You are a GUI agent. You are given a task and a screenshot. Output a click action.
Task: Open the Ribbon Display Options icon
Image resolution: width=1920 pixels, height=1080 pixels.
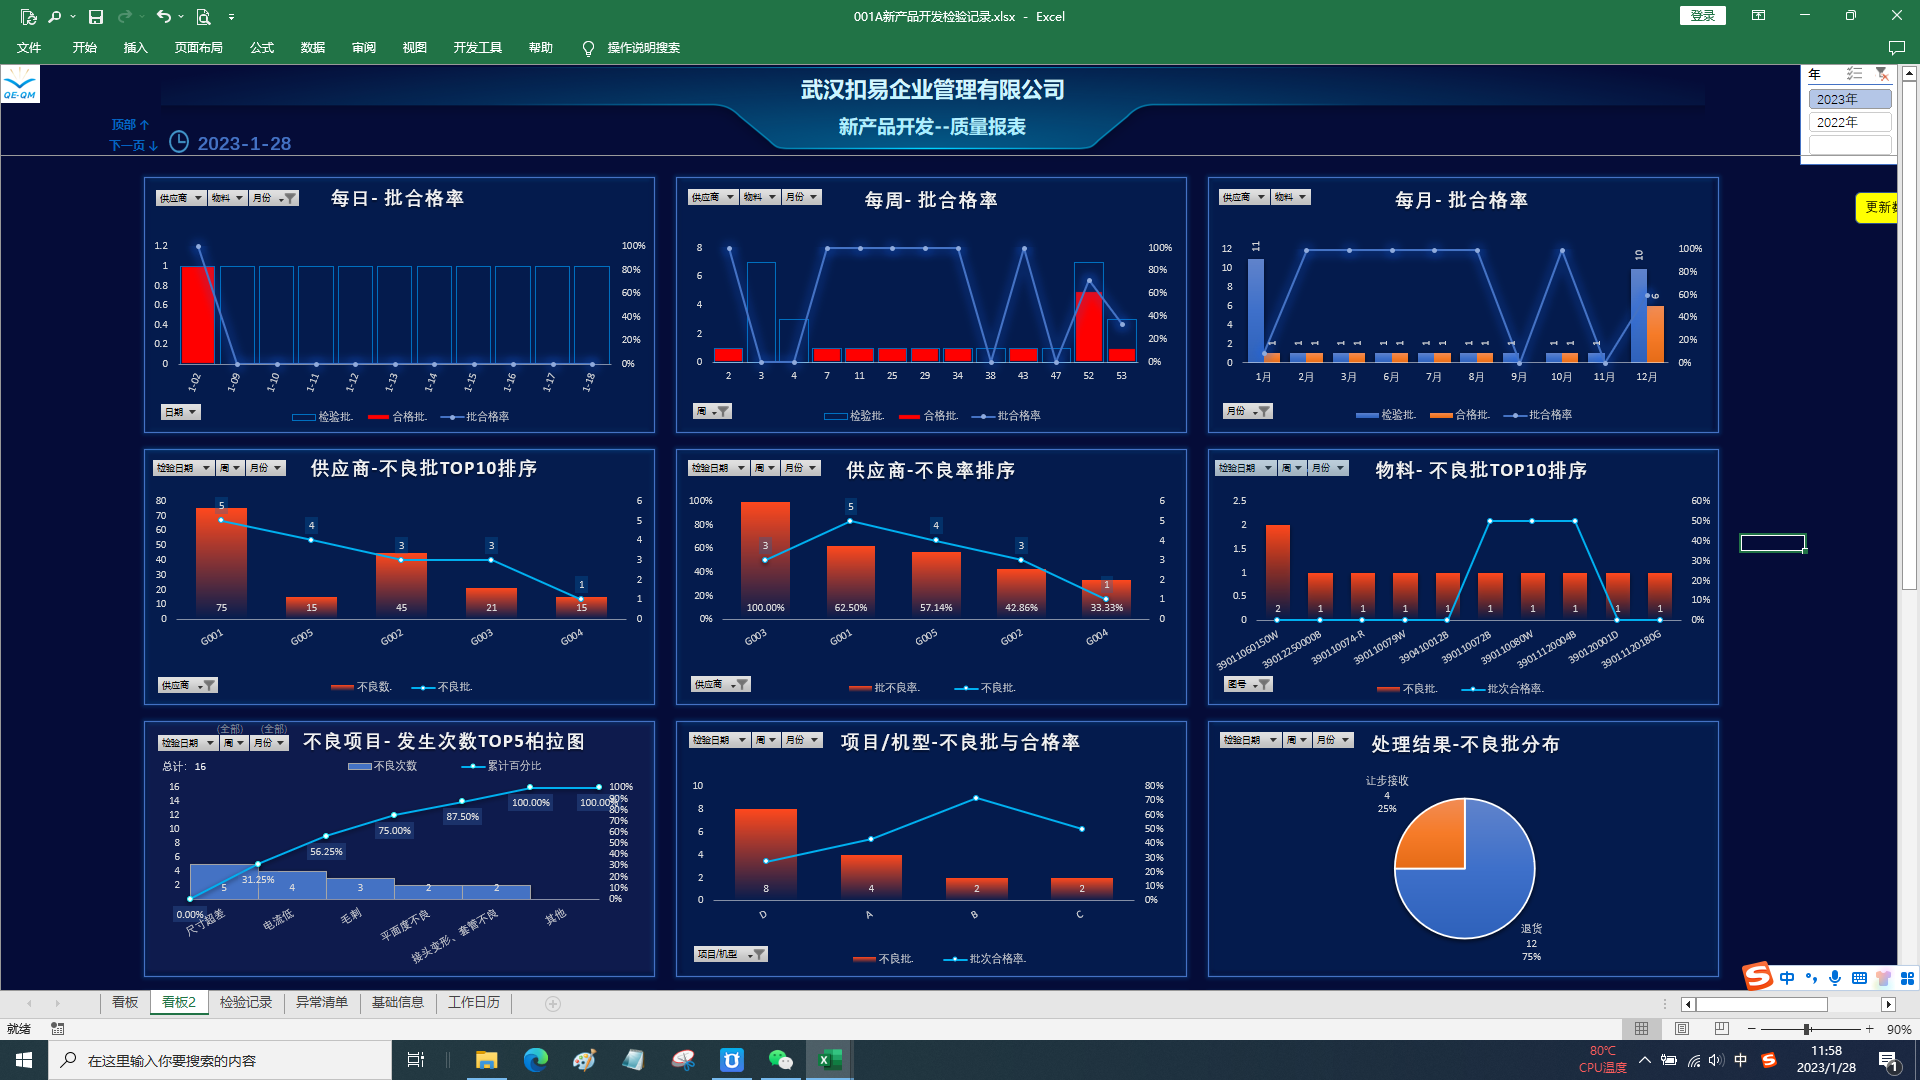pos(1758,16)
